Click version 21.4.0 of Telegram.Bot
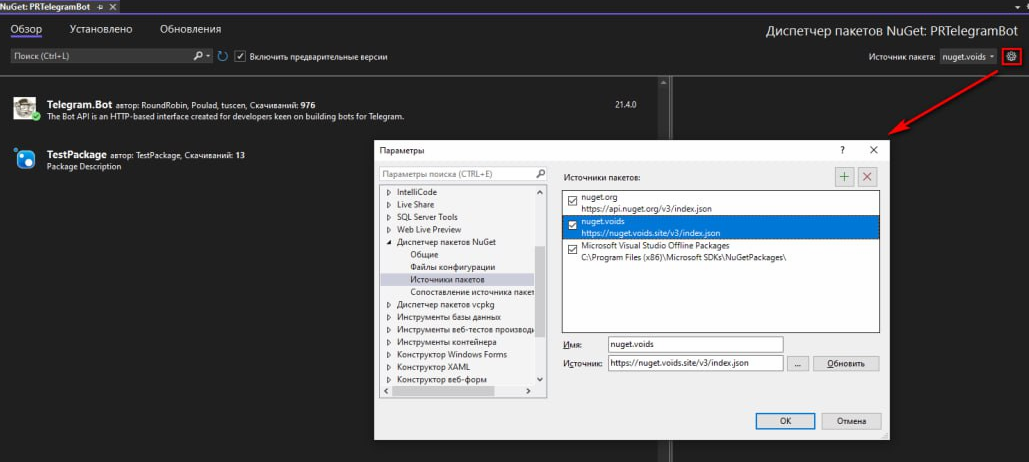1029x462 pixels. (626, 104)
